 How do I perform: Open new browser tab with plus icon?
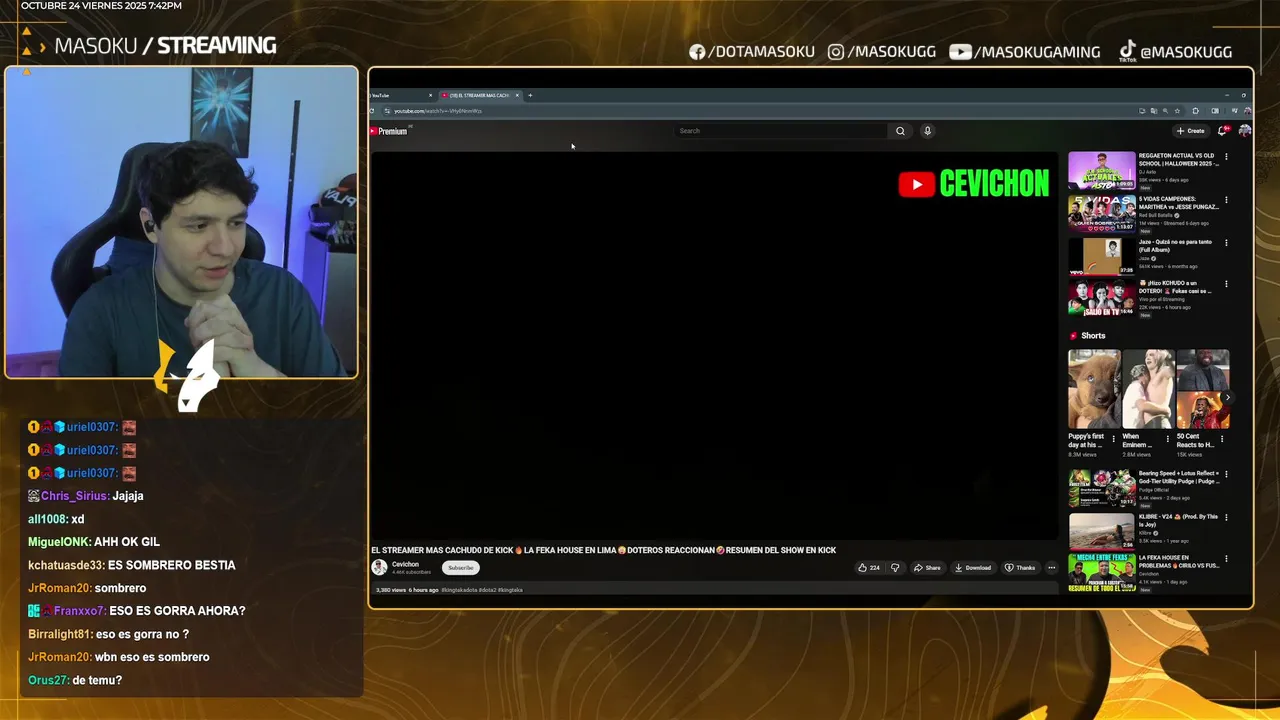pyautogui.click(x=530, y=95)
